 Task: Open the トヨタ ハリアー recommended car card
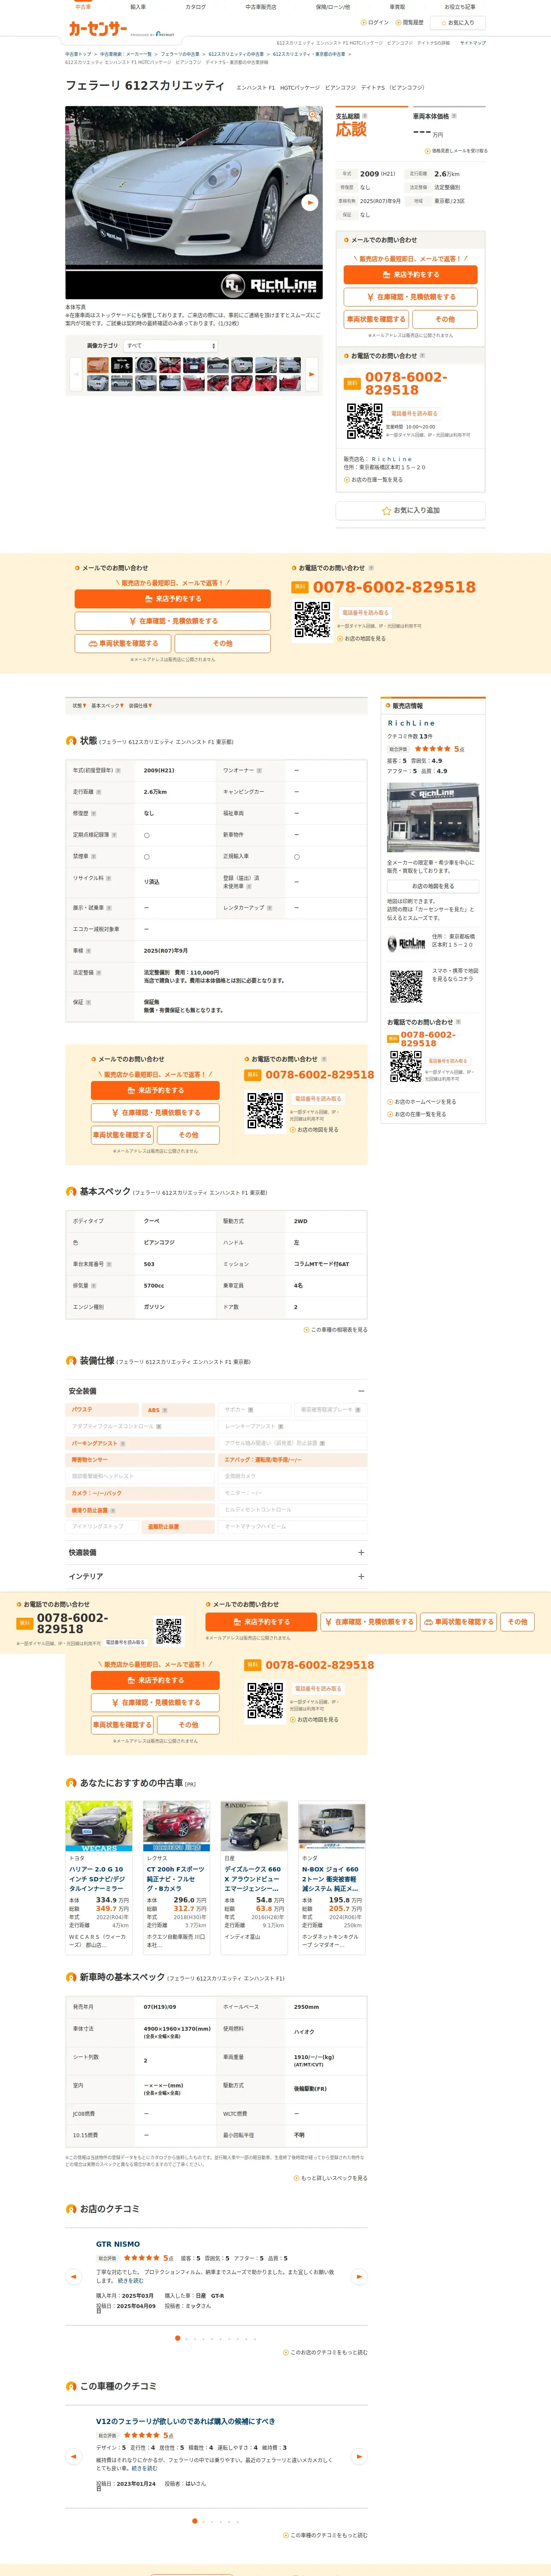[x=99, y=1877]
